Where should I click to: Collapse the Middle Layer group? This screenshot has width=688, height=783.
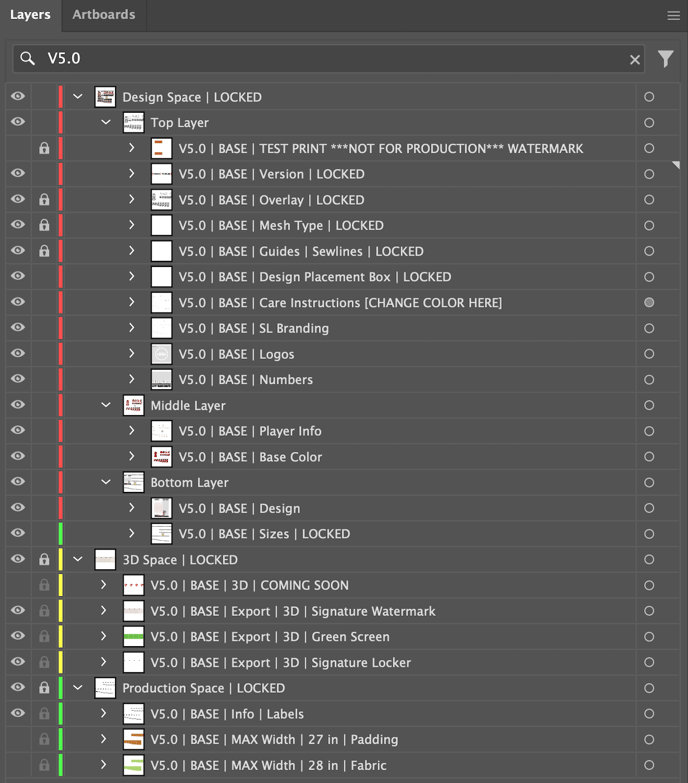106,405
